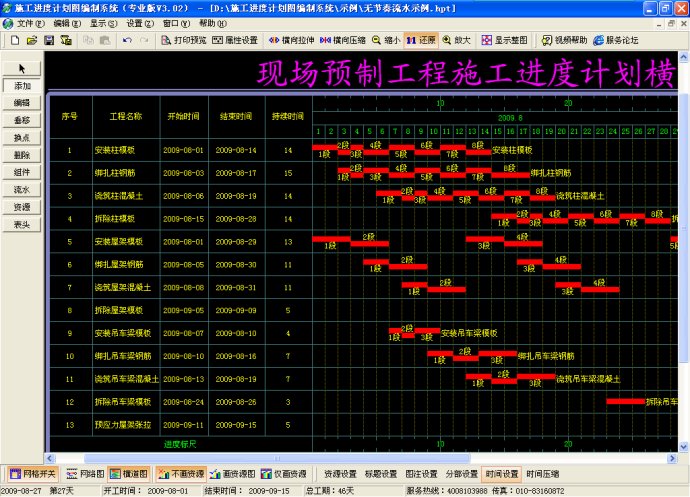
Task: Click the 资源 resource button in sidebar
Action: tap(22, 207)
